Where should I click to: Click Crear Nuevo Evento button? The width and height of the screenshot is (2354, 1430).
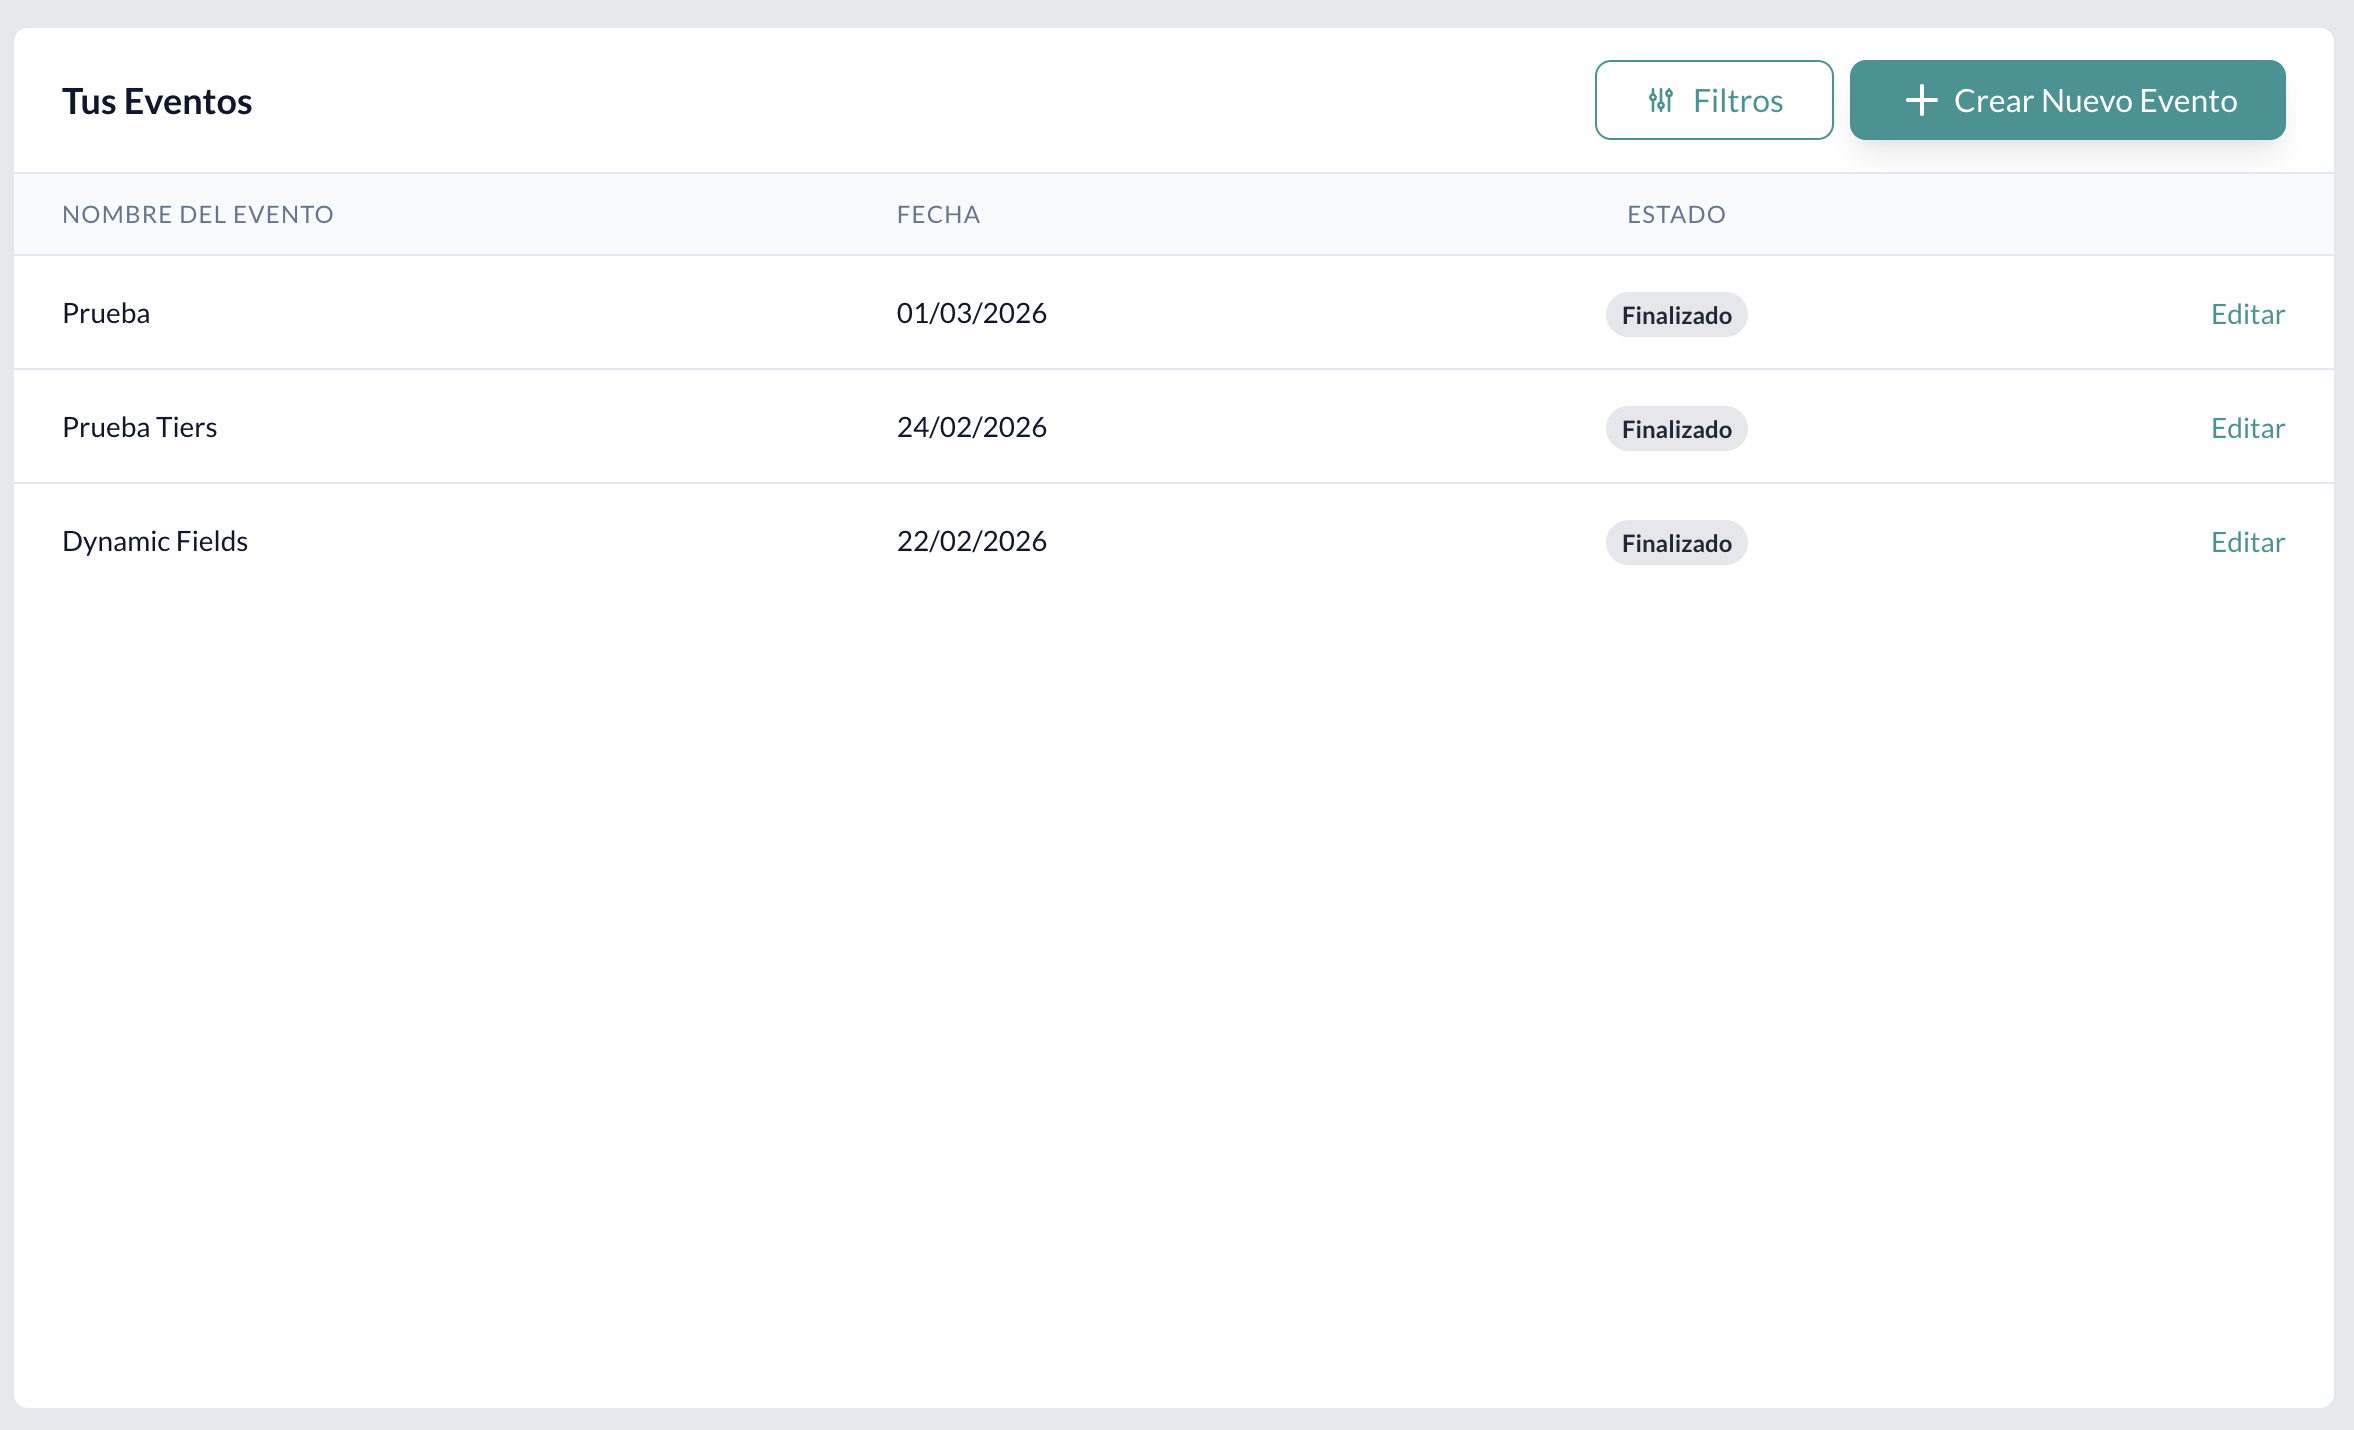tap(2067, 100)
